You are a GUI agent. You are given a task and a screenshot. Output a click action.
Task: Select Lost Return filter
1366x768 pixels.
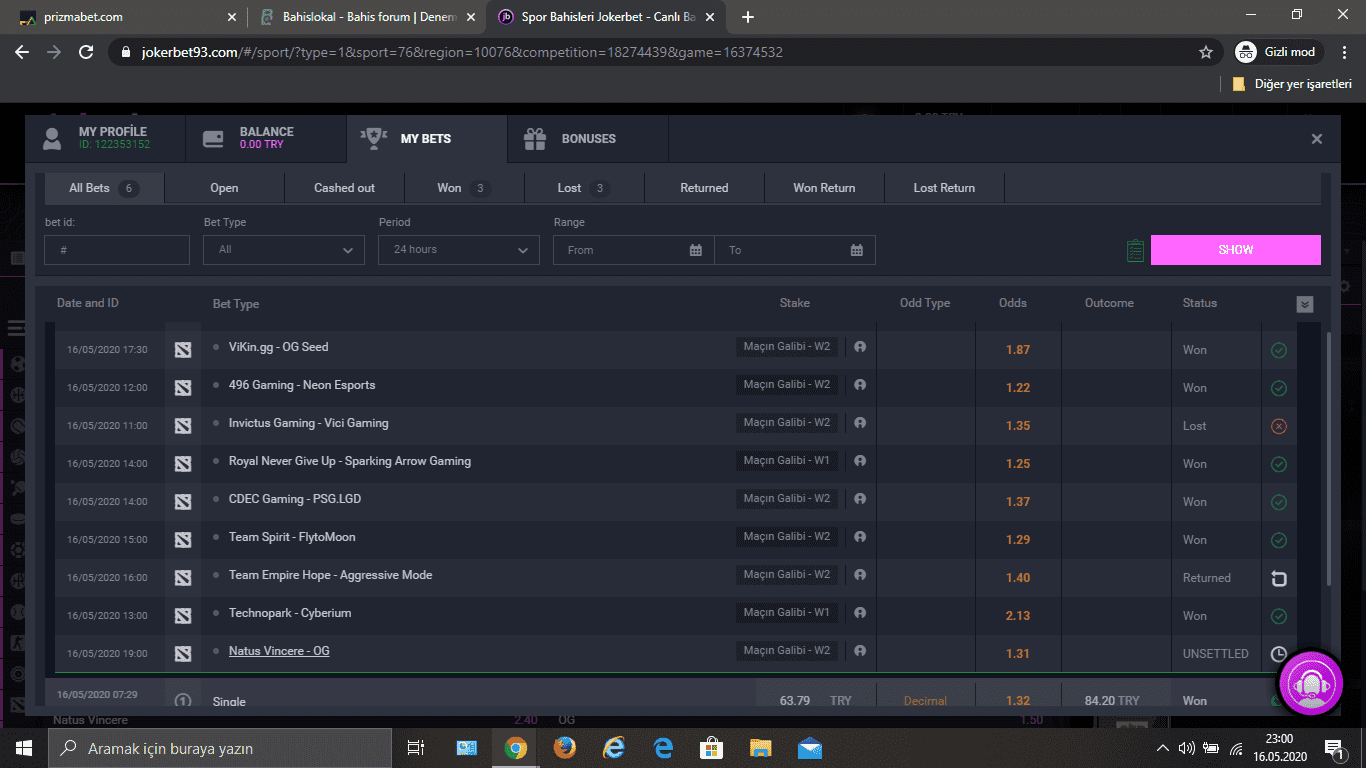pos(944,188)
